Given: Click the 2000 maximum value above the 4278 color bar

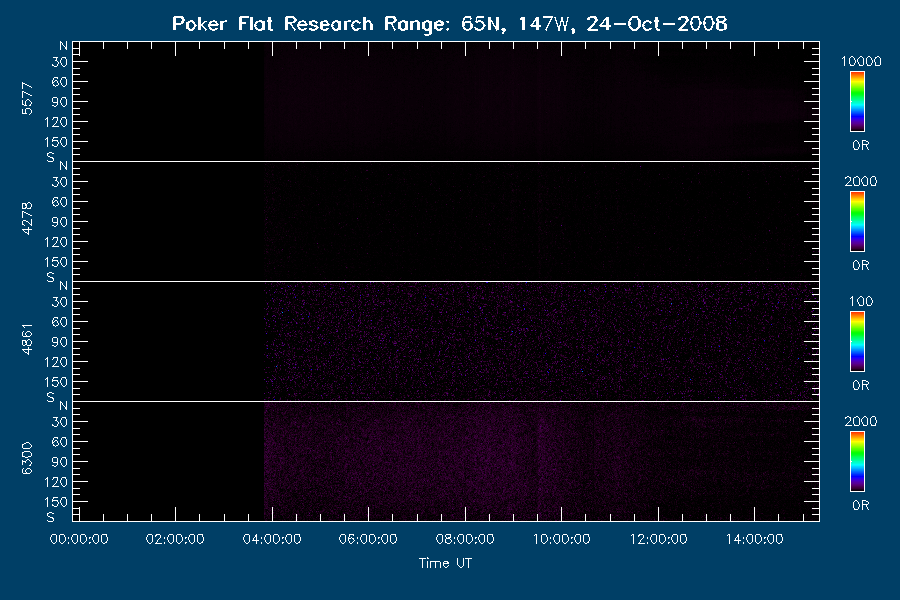Looking at the screenshot, I should coord(860,181).
